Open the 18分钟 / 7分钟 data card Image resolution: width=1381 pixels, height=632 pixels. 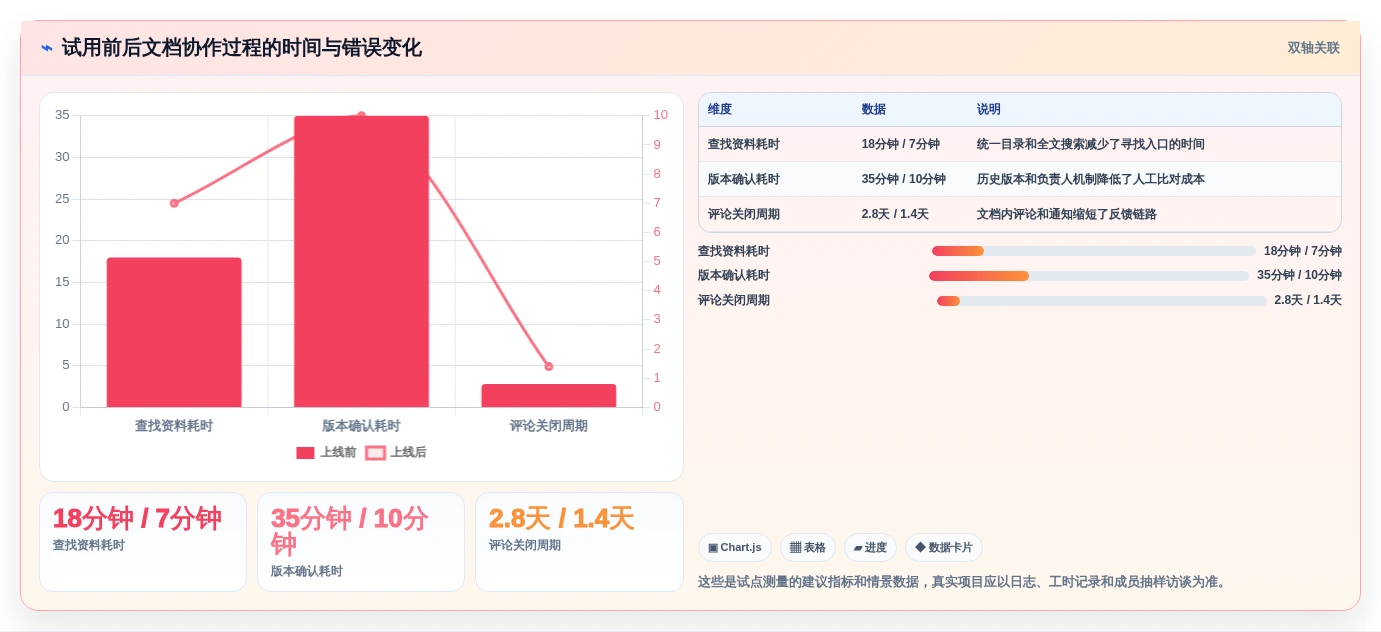point(143,542)
